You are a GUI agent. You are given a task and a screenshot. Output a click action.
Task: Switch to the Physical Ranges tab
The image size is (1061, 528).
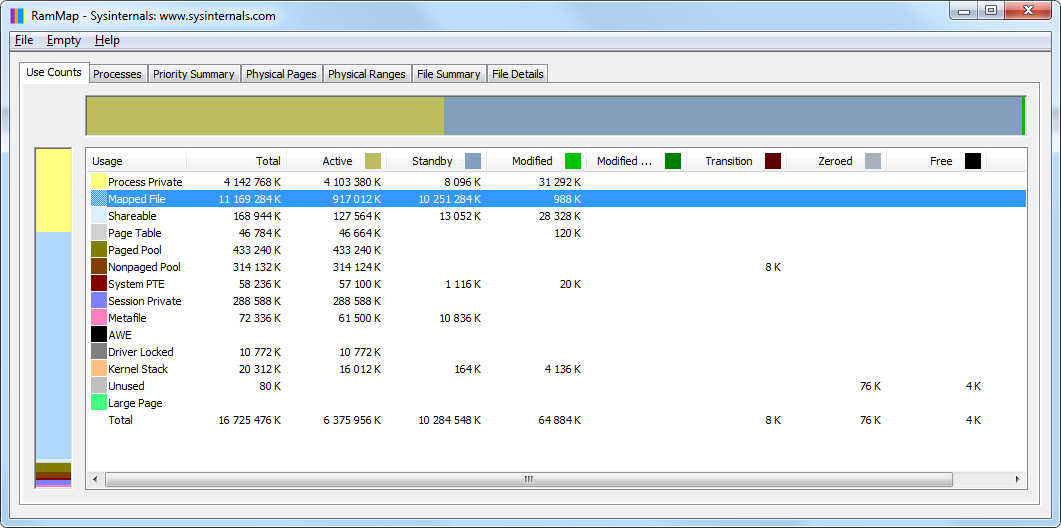[367, 74]
